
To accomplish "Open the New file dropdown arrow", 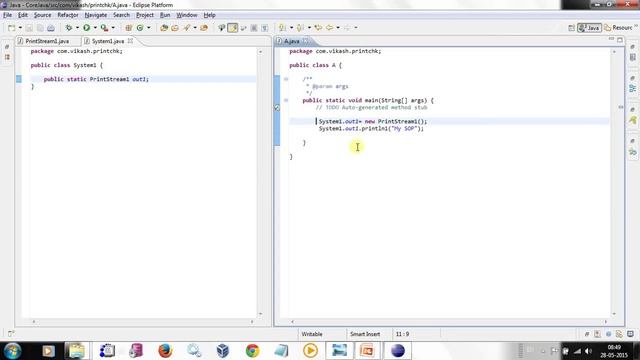I will 20,28.
